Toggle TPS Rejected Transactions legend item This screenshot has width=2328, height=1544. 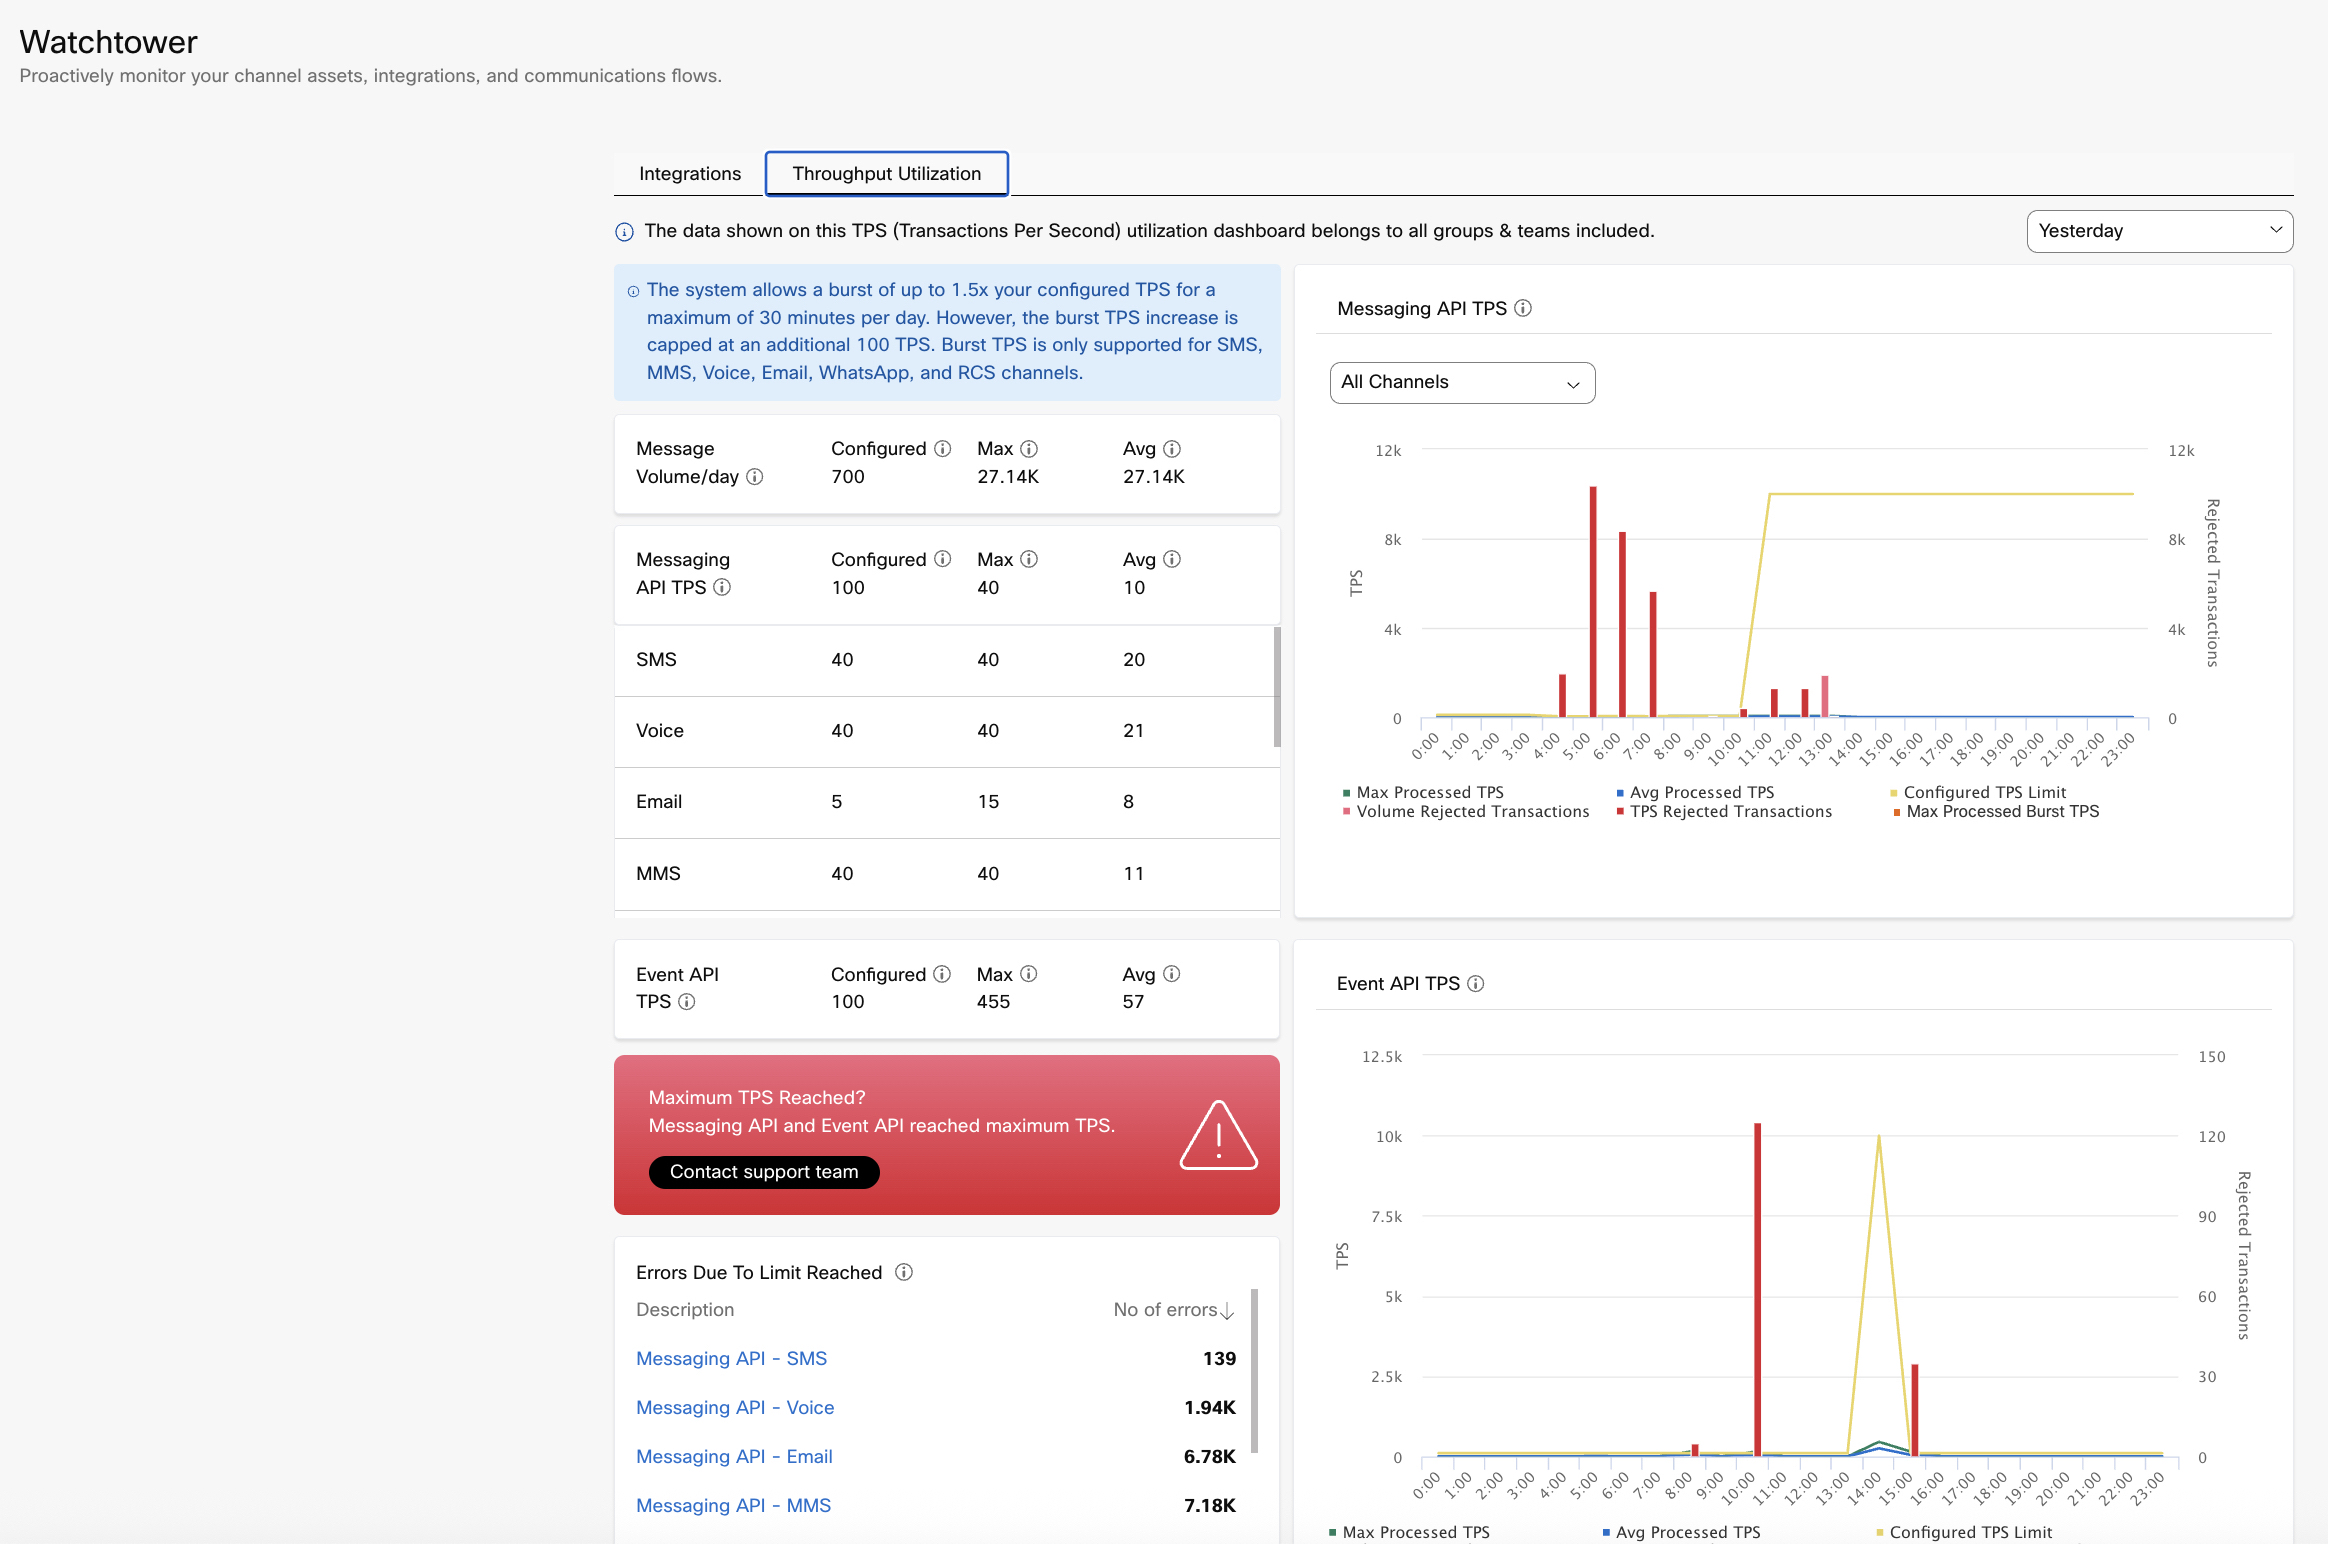[1730, 811]
